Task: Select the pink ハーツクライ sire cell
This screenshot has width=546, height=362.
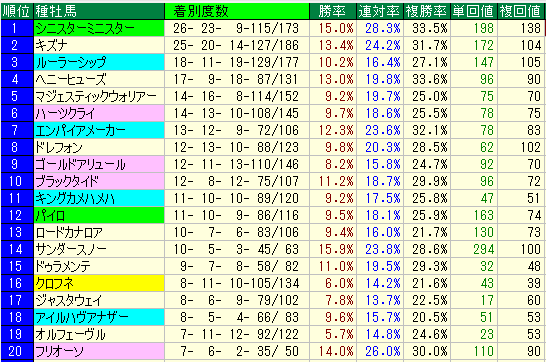Action: click(99, 113)
